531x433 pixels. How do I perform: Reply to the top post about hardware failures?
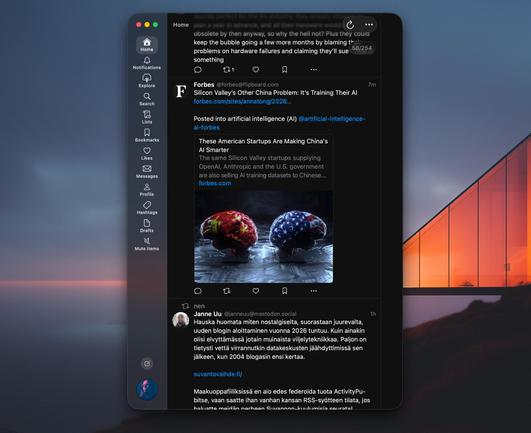pyautogui.click(x=198, y=69)
